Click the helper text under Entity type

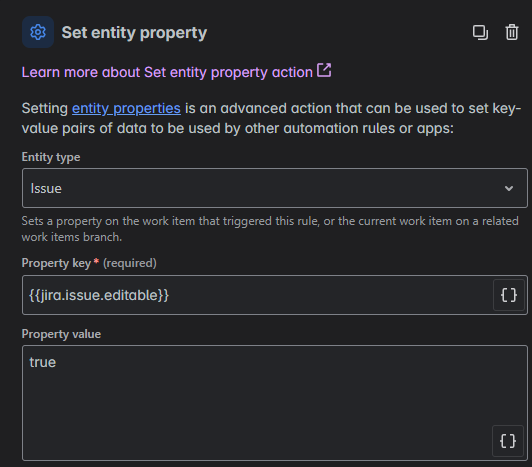[270, 229]
